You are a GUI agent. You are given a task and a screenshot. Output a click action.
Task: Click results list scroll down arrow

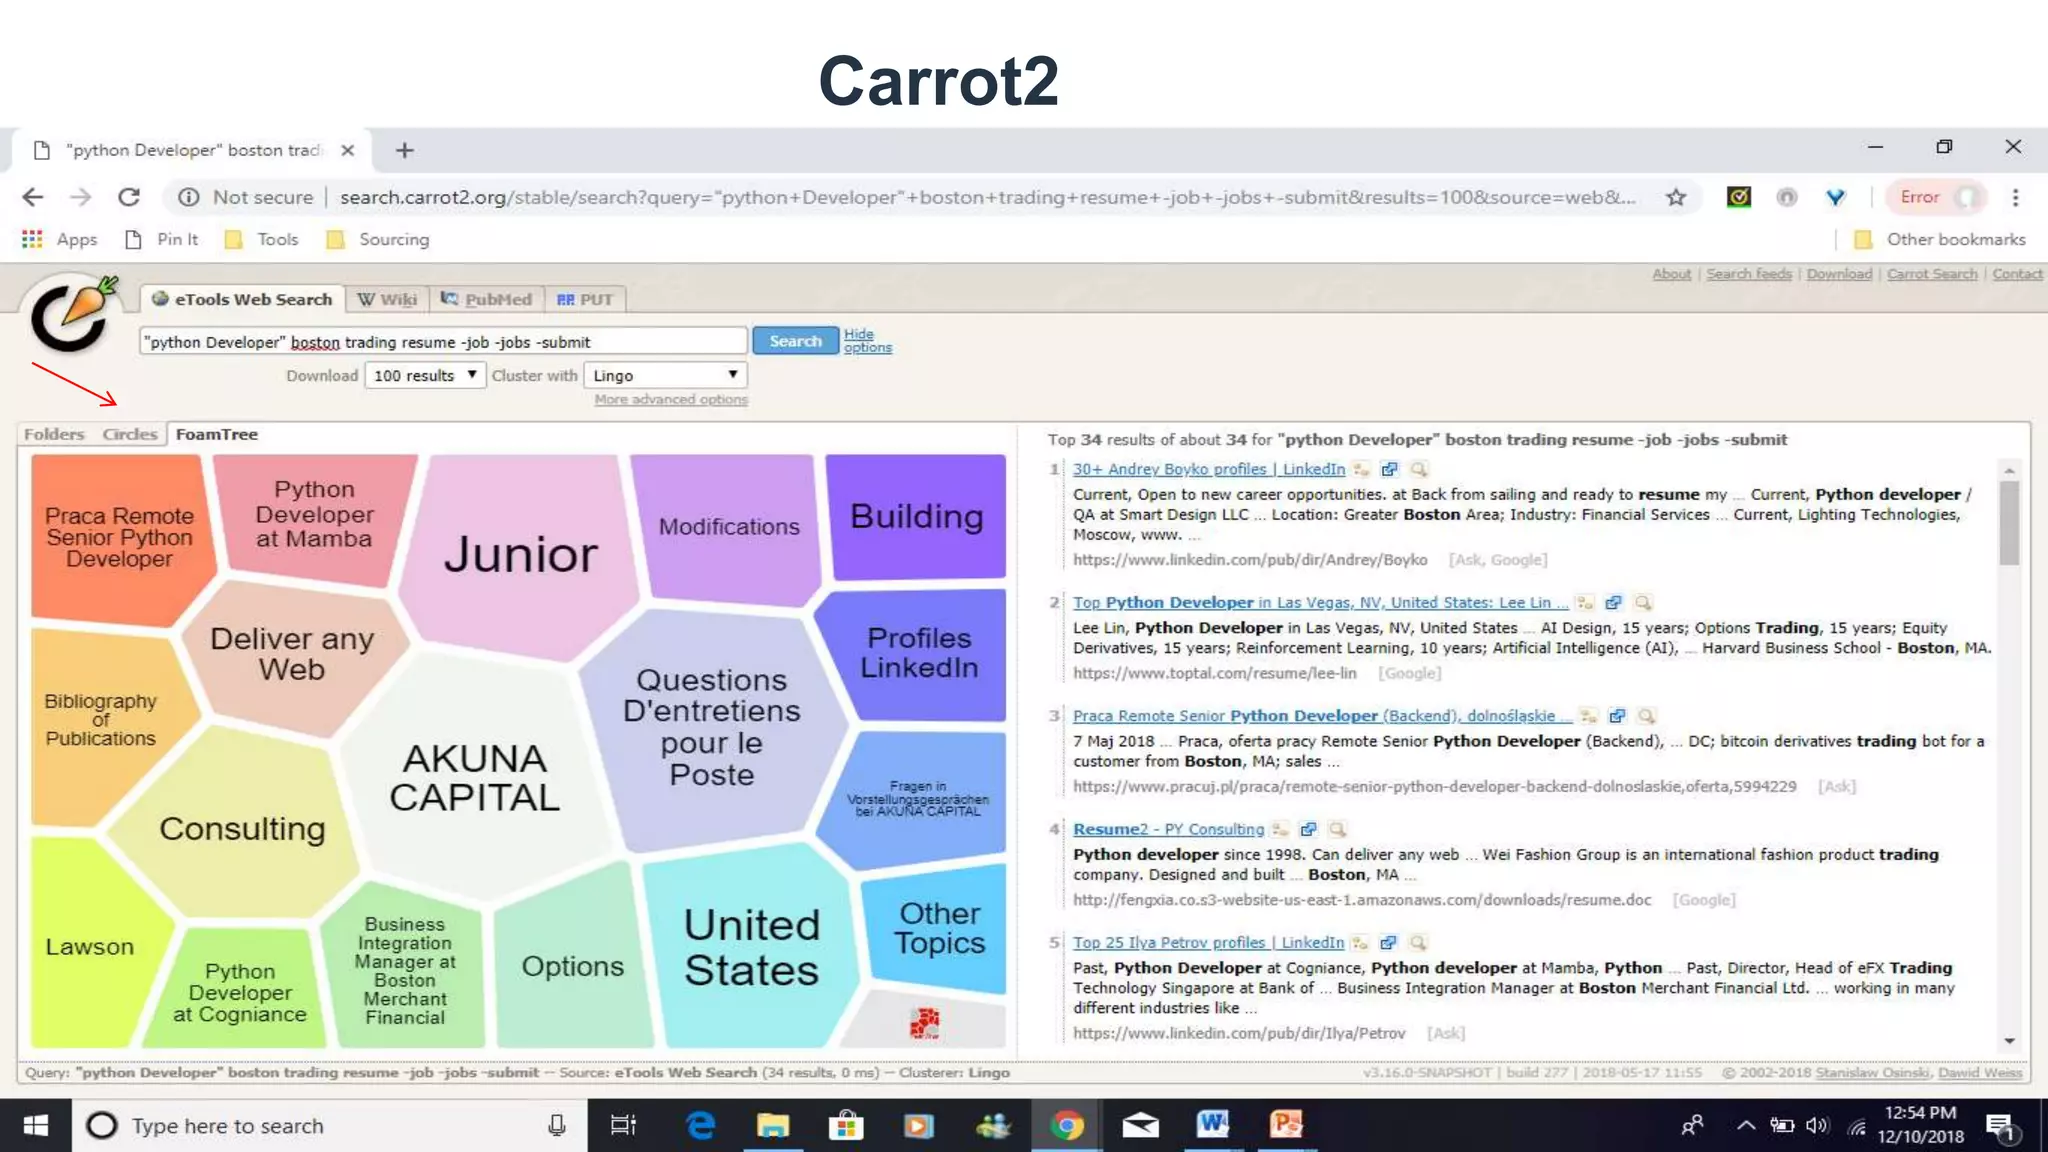pyautogui.click(x=2009, y=1041)
